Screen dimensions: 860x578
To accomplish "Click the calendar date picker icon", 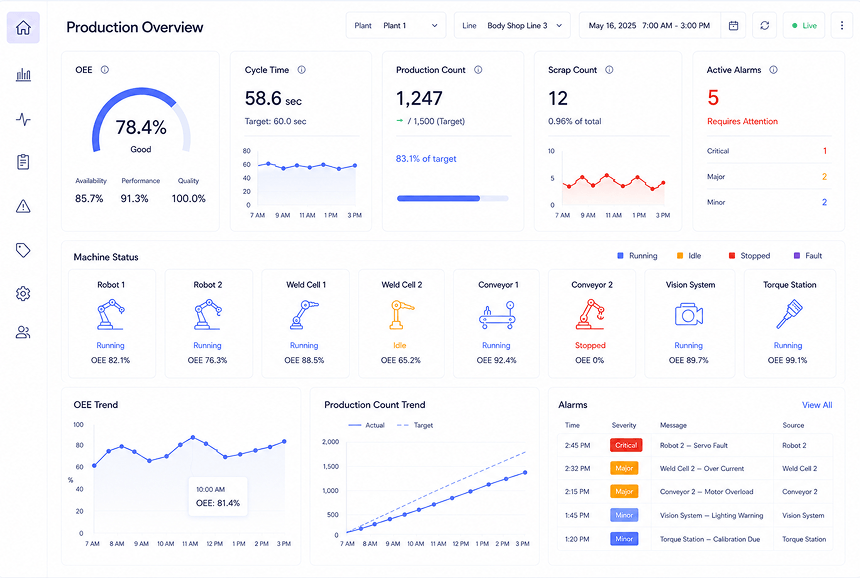I will pyautogui.click(x=733, y=26).
